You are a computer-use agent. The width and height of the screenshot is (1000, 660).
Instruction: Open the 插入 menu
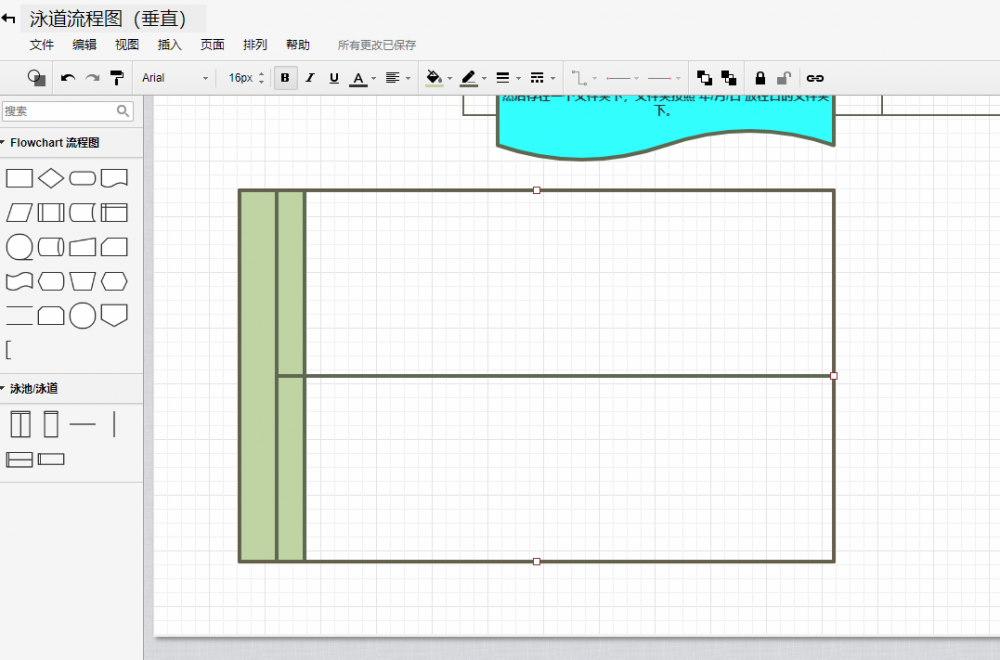pos(168,45)
